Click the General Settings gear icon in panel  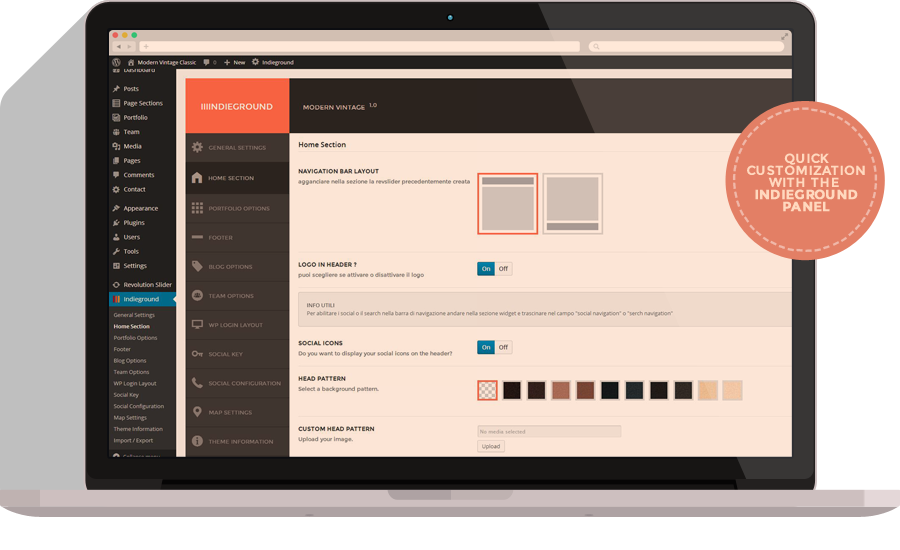tap(197, 147)
